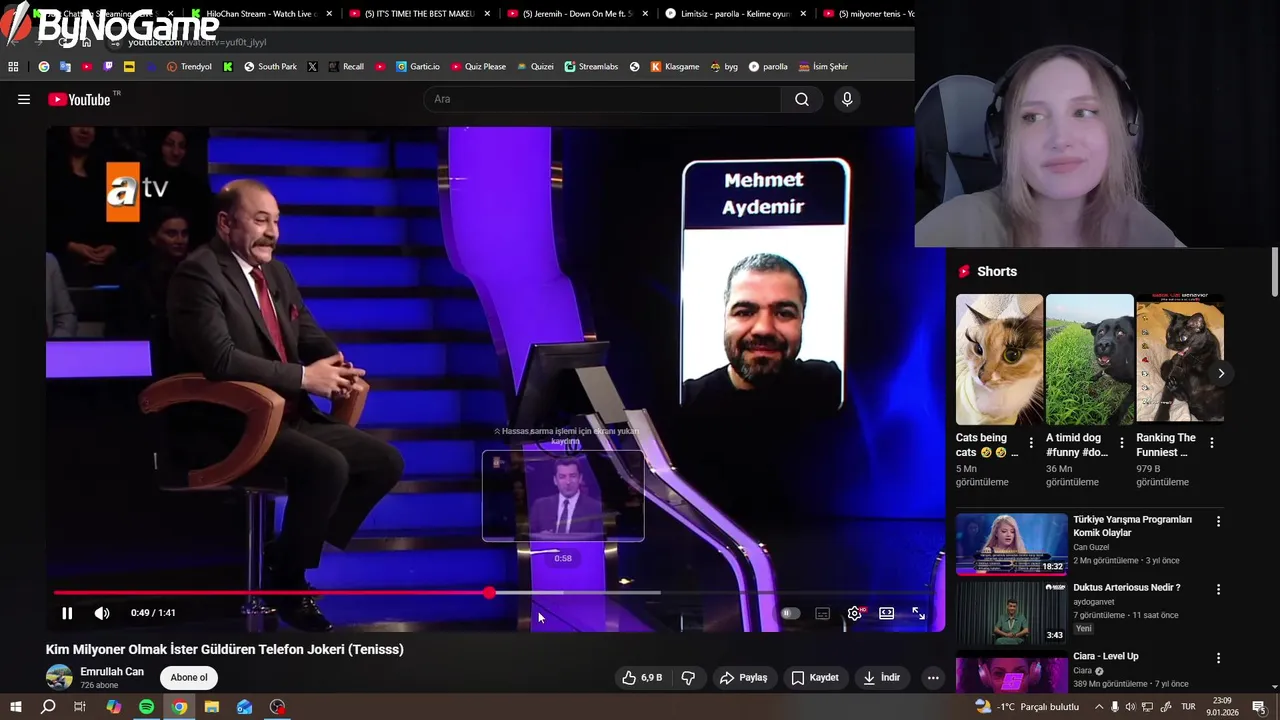
Task: Open A timid dog short thumbnail
Action: tap(1090, 359)
